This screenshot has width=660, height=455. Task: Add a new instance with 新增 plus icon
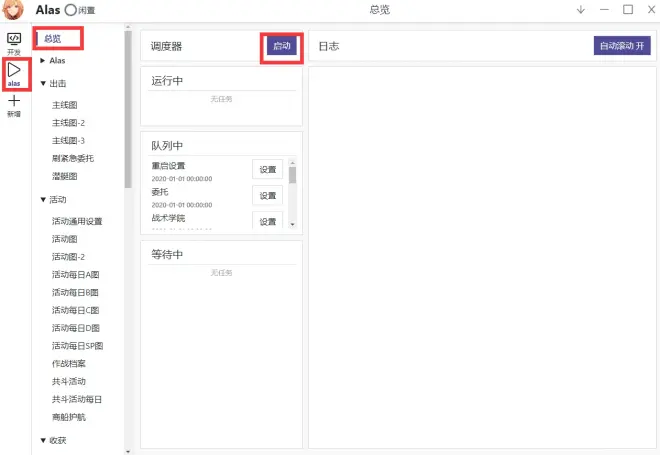point(14,106)
